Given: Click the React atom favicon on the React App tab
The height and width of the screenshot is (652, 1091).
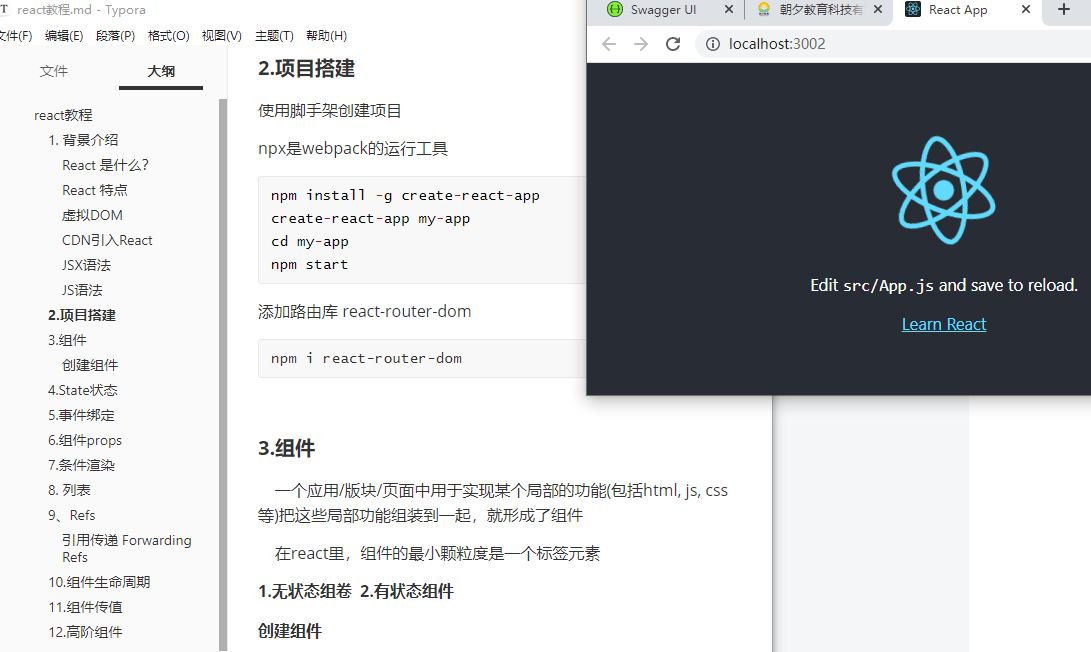Looking at the screenshot, I should pyautogui.click(x=911, y=10).
